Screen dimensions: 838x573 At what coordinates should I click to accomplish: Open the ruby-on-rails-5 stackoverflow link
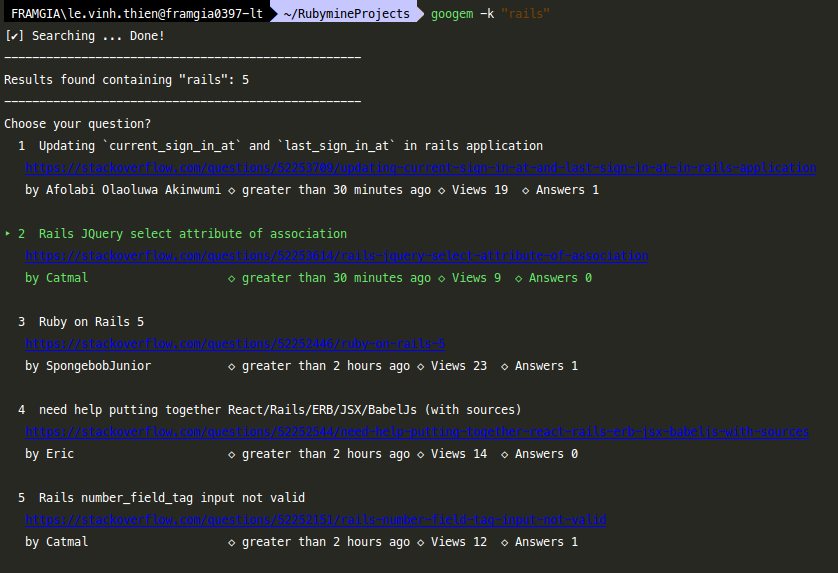(235, 344)
